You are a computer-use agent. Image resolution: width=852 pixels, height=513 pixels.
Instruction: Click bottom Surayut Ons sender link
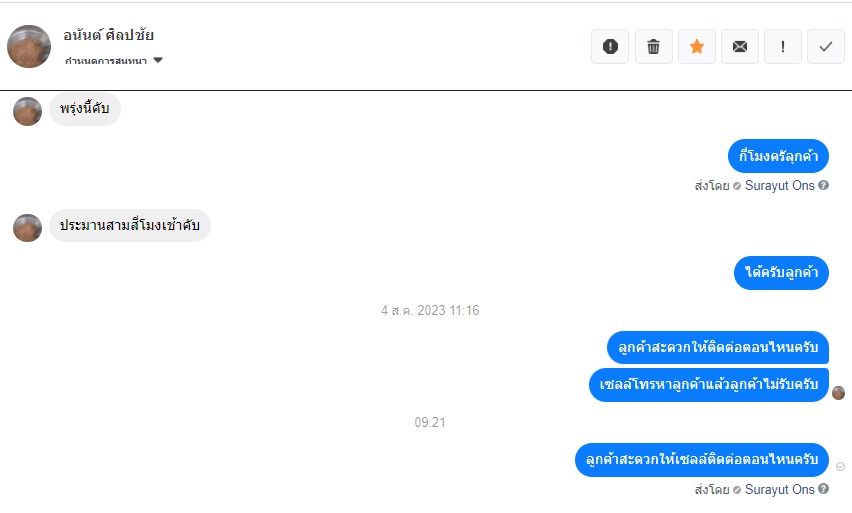click(x=779, y=490)
